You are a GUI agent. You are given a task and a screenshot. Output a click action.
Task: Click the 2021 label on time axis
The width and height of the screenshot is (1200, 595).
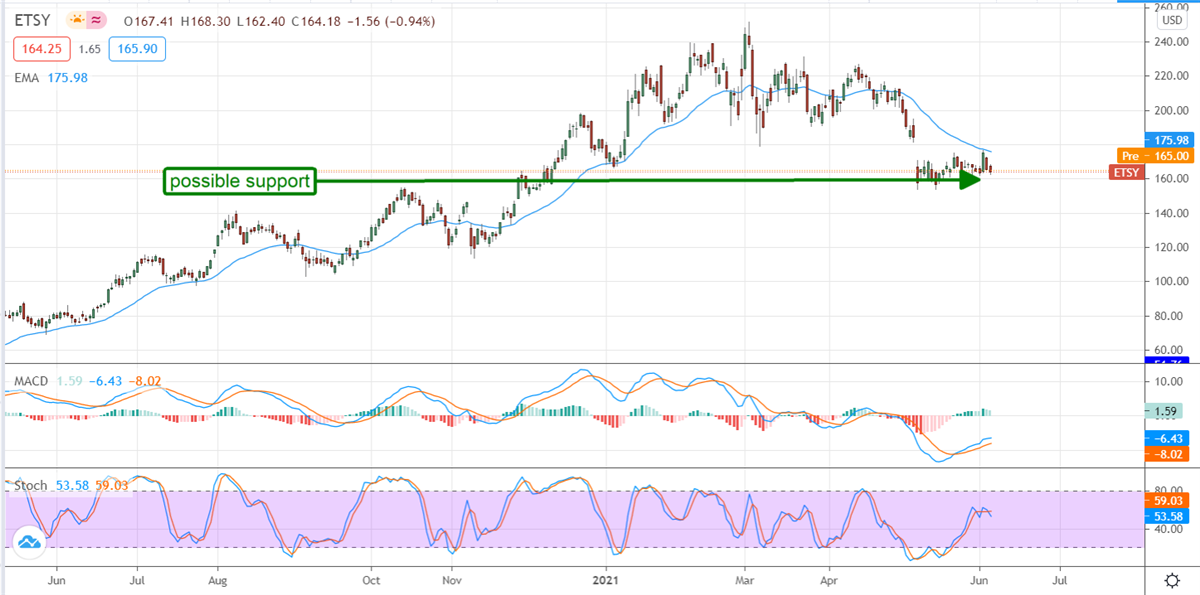pyautogui.click(x=606, y=578)
